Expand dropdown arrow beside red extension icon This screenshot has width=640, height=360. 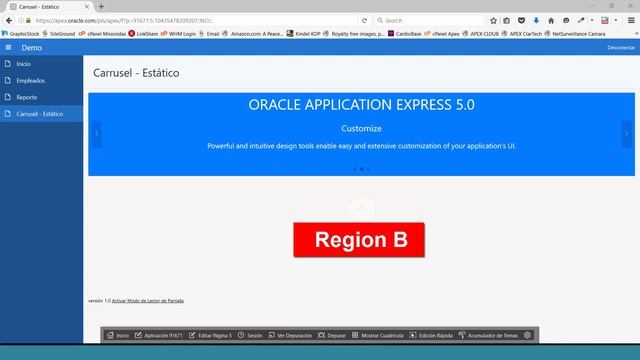[616, 20]
